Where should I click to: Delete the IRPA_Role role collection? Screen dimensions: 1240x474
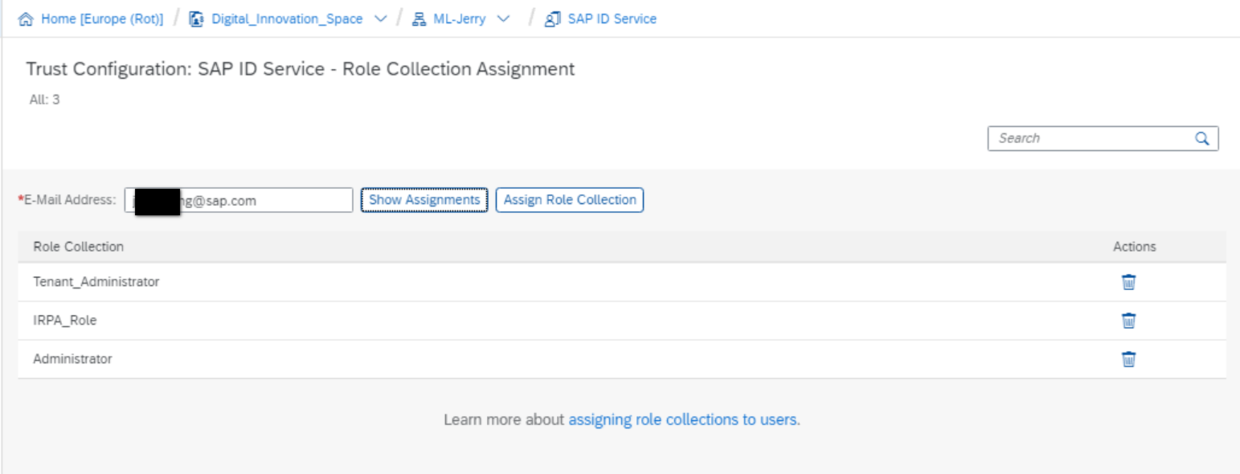tap(1128, 321)
